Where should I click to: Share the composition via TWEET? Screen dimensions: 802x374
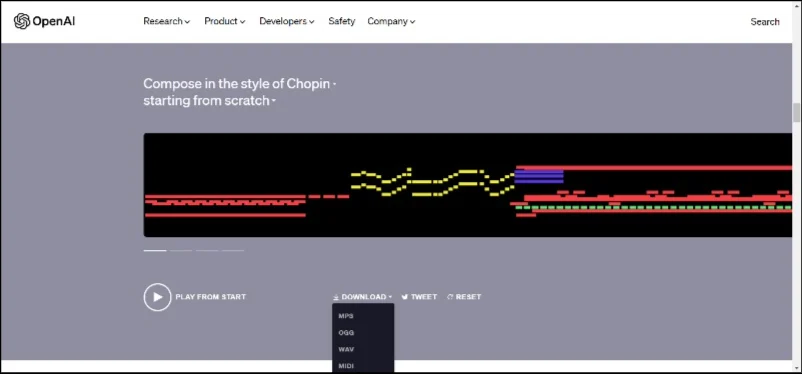click(x=419, y=297)
